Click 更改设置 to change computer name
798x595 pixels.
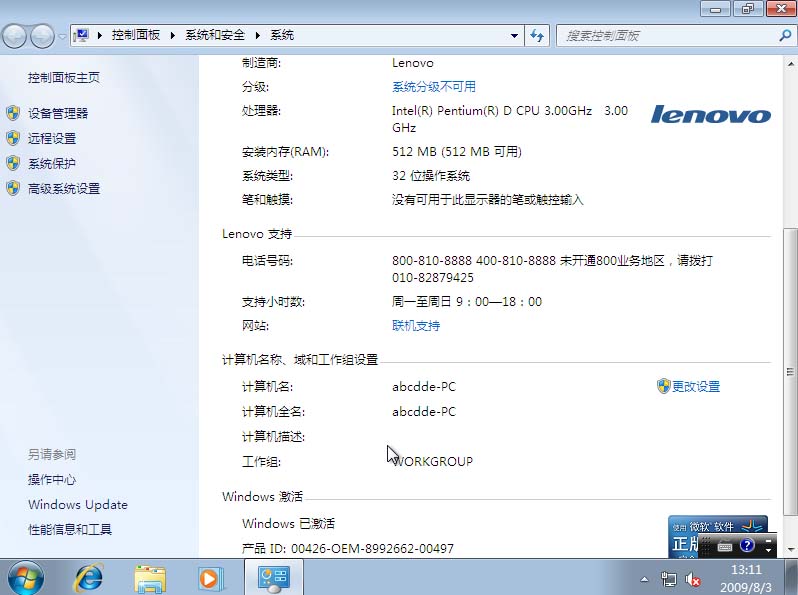pos(696,387)
